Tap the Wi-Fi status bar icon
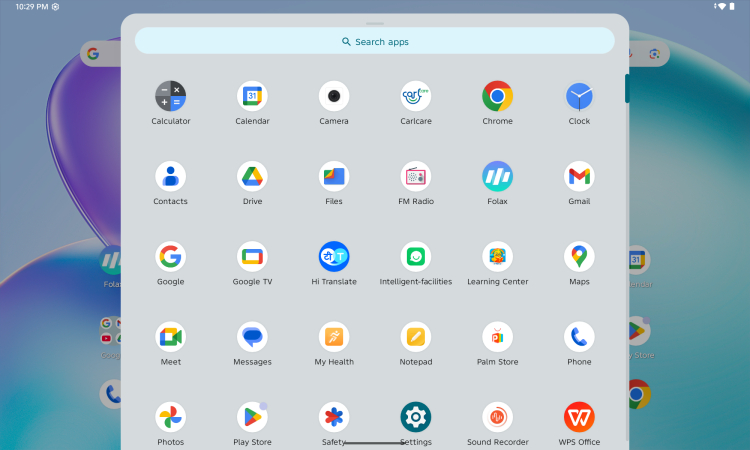The image size is (750, 450). point(721,6)
